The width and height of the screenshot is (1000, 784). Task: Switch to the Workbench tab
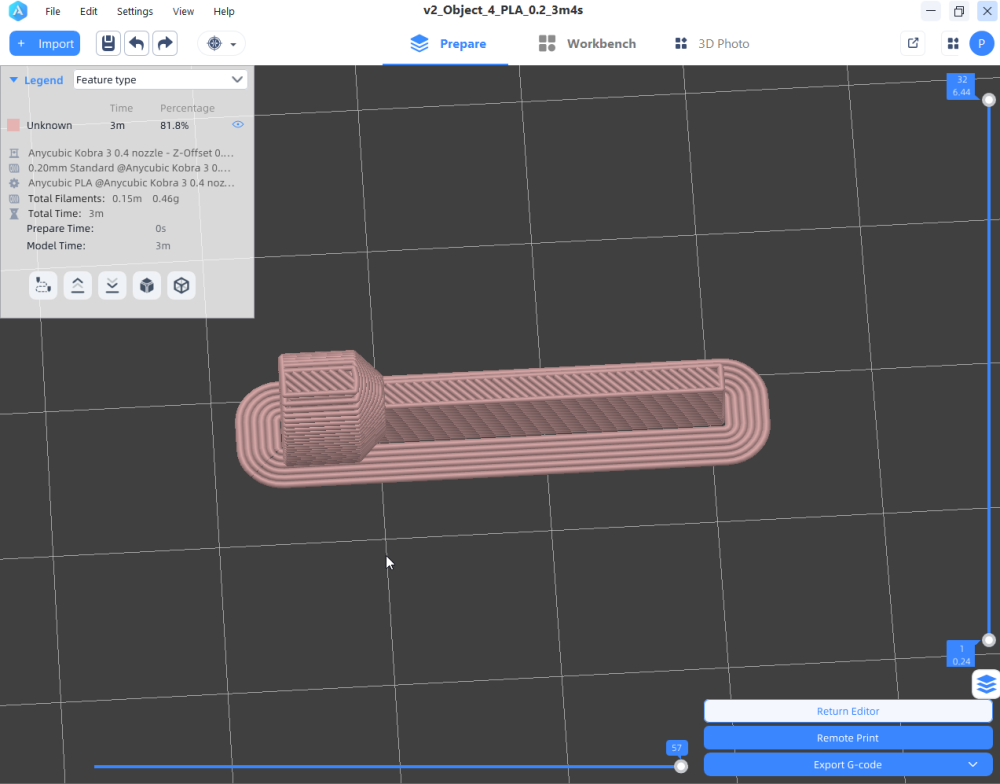point(587,43)
